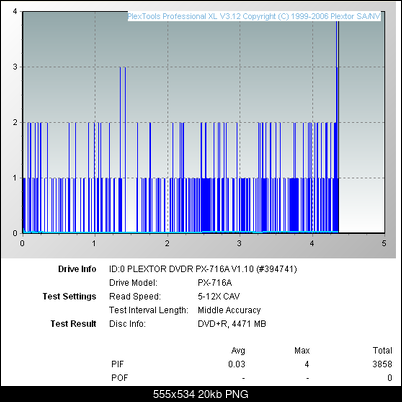This screenshot has height=402, width=402.
Task: Click the PIF max value 4
Action: click(307, 364)
